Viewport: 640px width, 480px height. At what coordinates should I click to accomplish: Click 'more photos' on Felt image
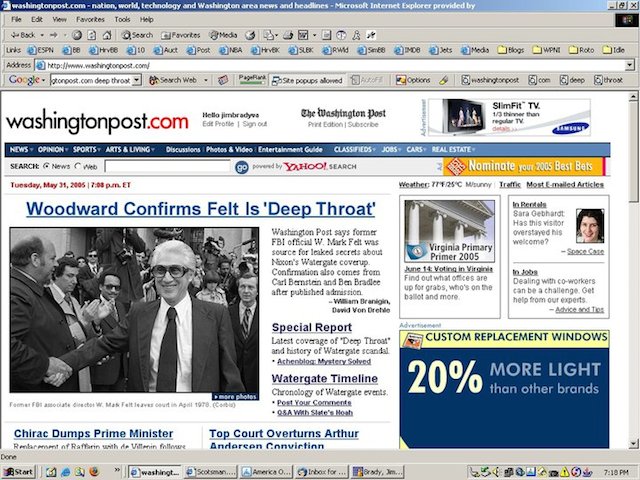235,396
